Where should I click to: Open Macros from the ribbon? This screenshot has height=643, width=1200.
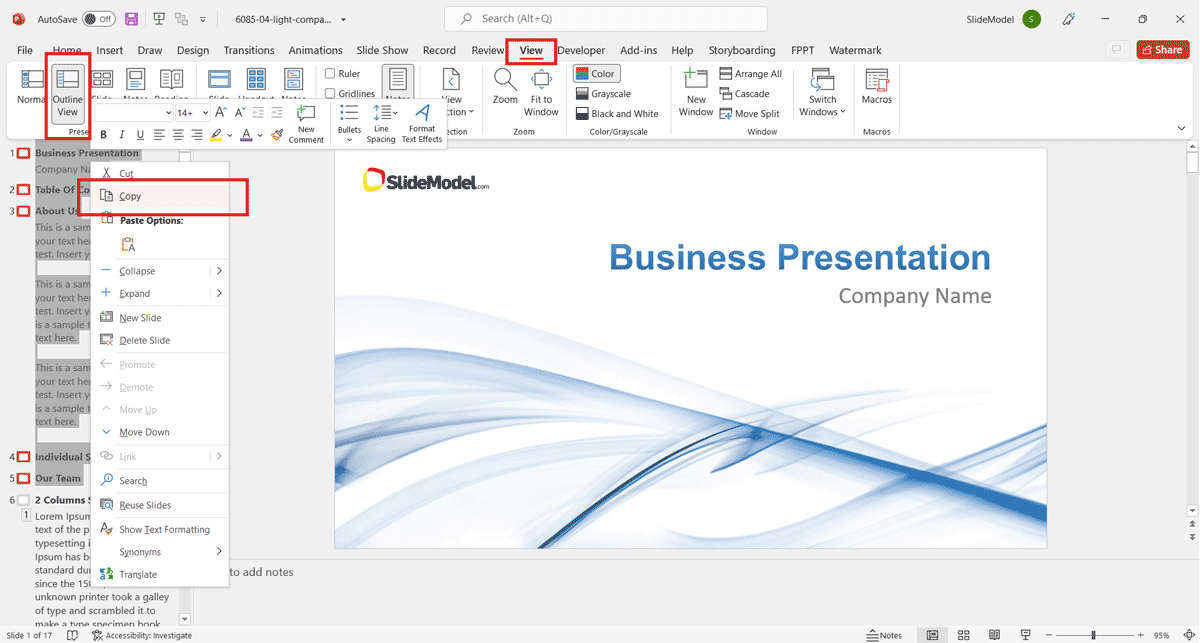coord(876,87)
